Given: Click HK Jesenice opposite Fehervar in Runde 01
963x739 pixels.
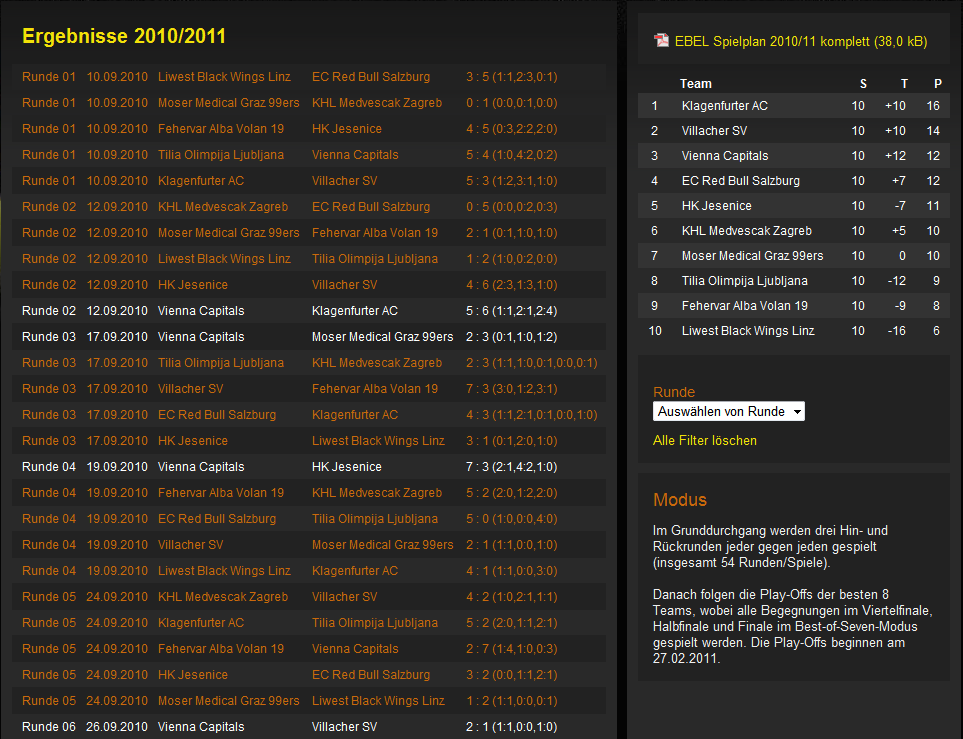Looking at the screenshot, I should 346,128.
